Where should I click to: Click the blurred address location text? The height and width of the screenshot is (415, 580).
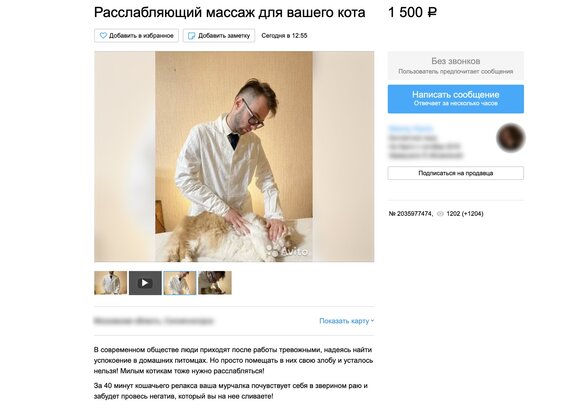click(x=154, y=321)
